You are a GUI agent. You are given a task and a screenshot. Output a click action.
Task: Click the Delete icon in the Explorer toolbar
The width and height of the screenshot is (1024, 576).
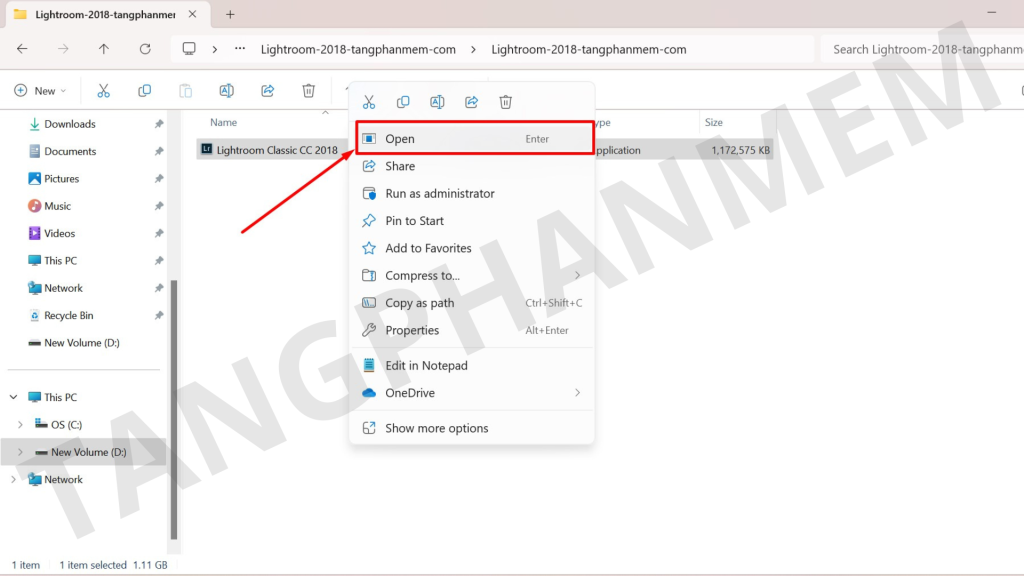pyautogui.click(x=309, y=91)
